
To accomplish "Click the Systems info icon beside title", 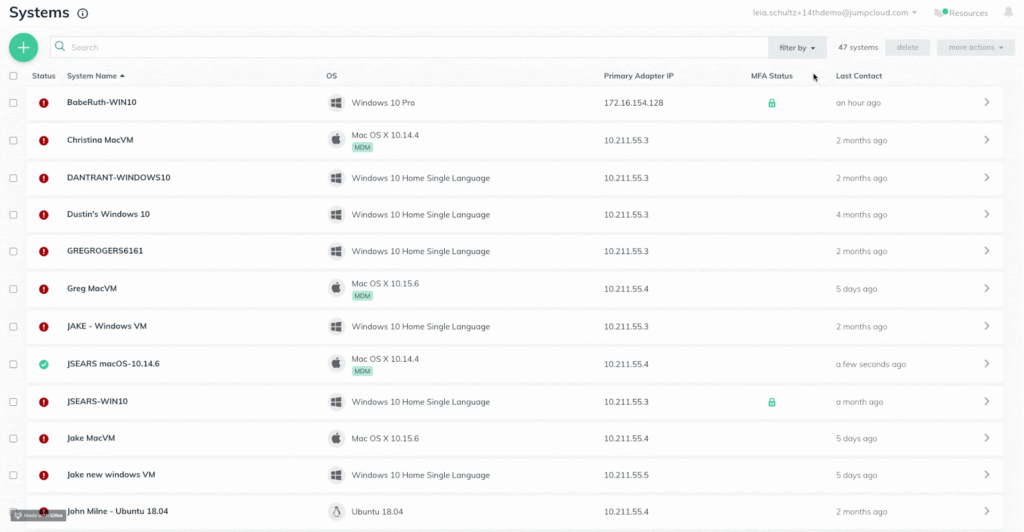I will pyautogui.click(x=82, y=14).
